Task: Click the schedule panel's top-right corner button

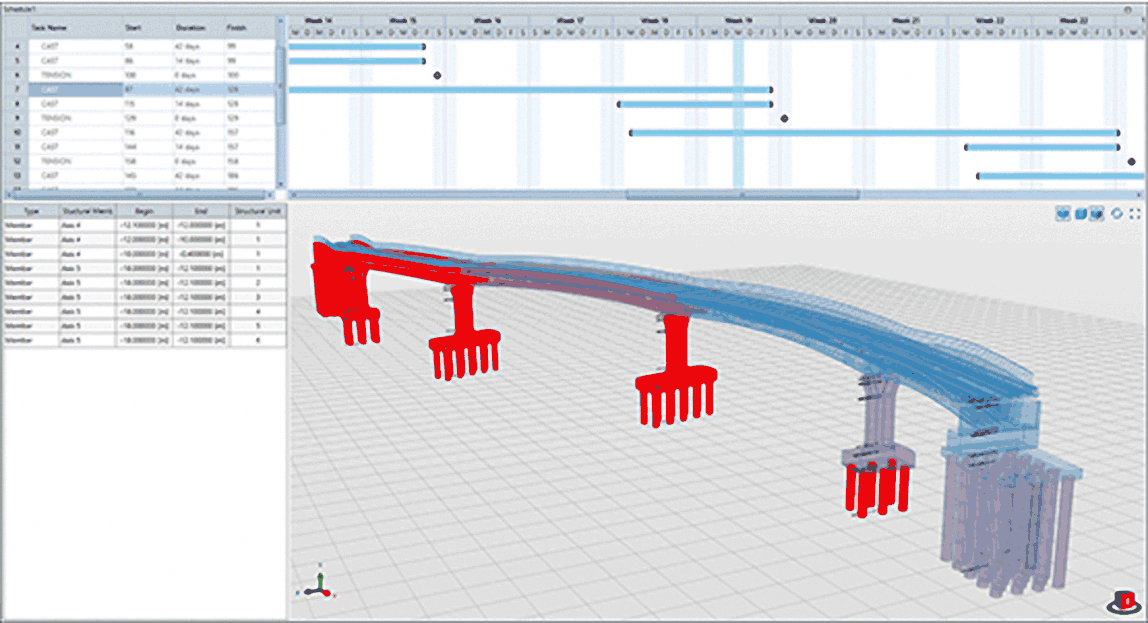Action: click(x=1128, y=9)
